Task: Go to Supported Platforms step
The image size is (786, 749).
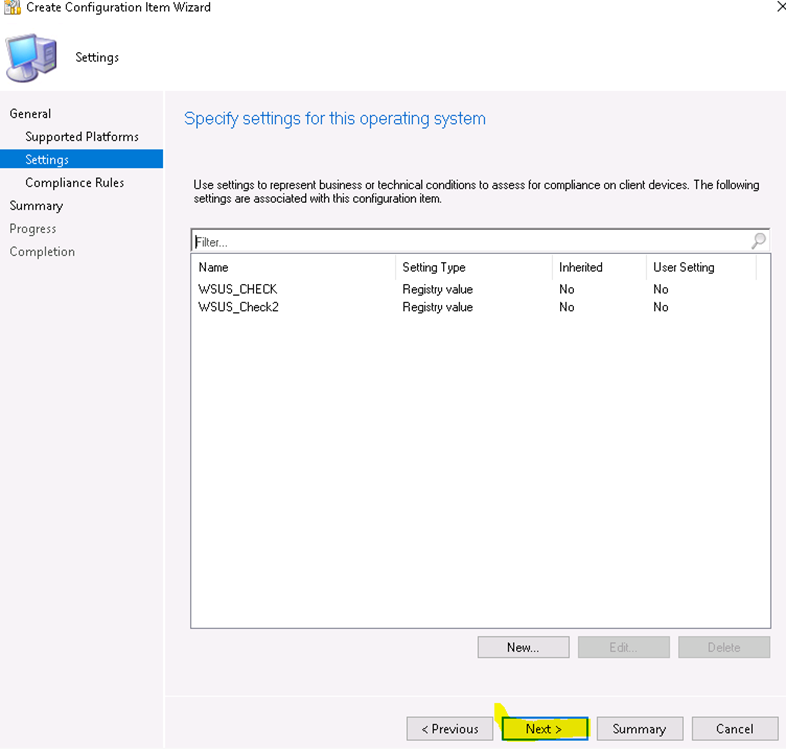Action: tap(82, 137)
